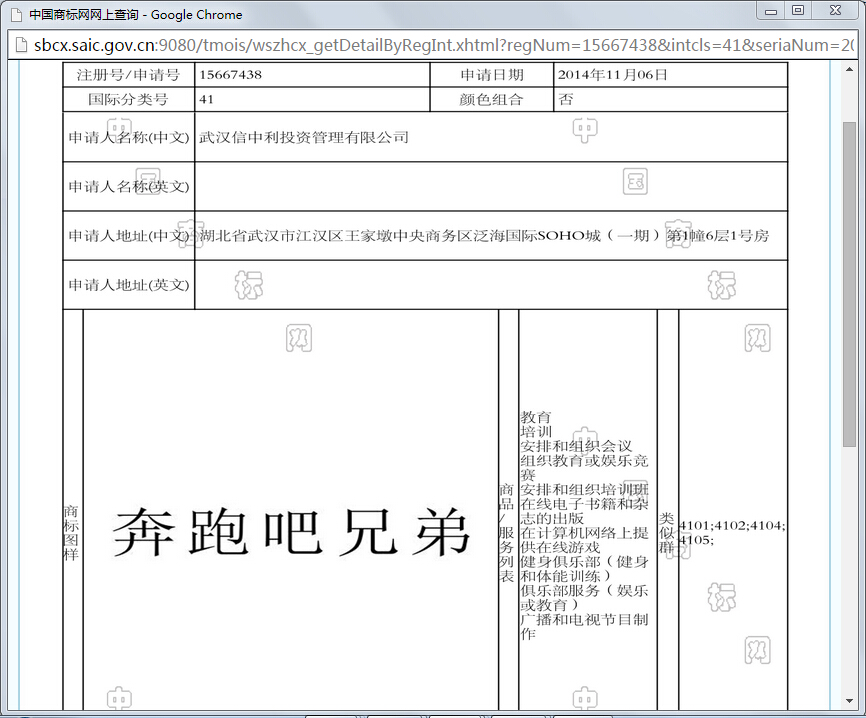The width and height of the screenshot is (866, 718).
Task: Click the 申请人地址(英文) label
Action: tap(129, 285)
